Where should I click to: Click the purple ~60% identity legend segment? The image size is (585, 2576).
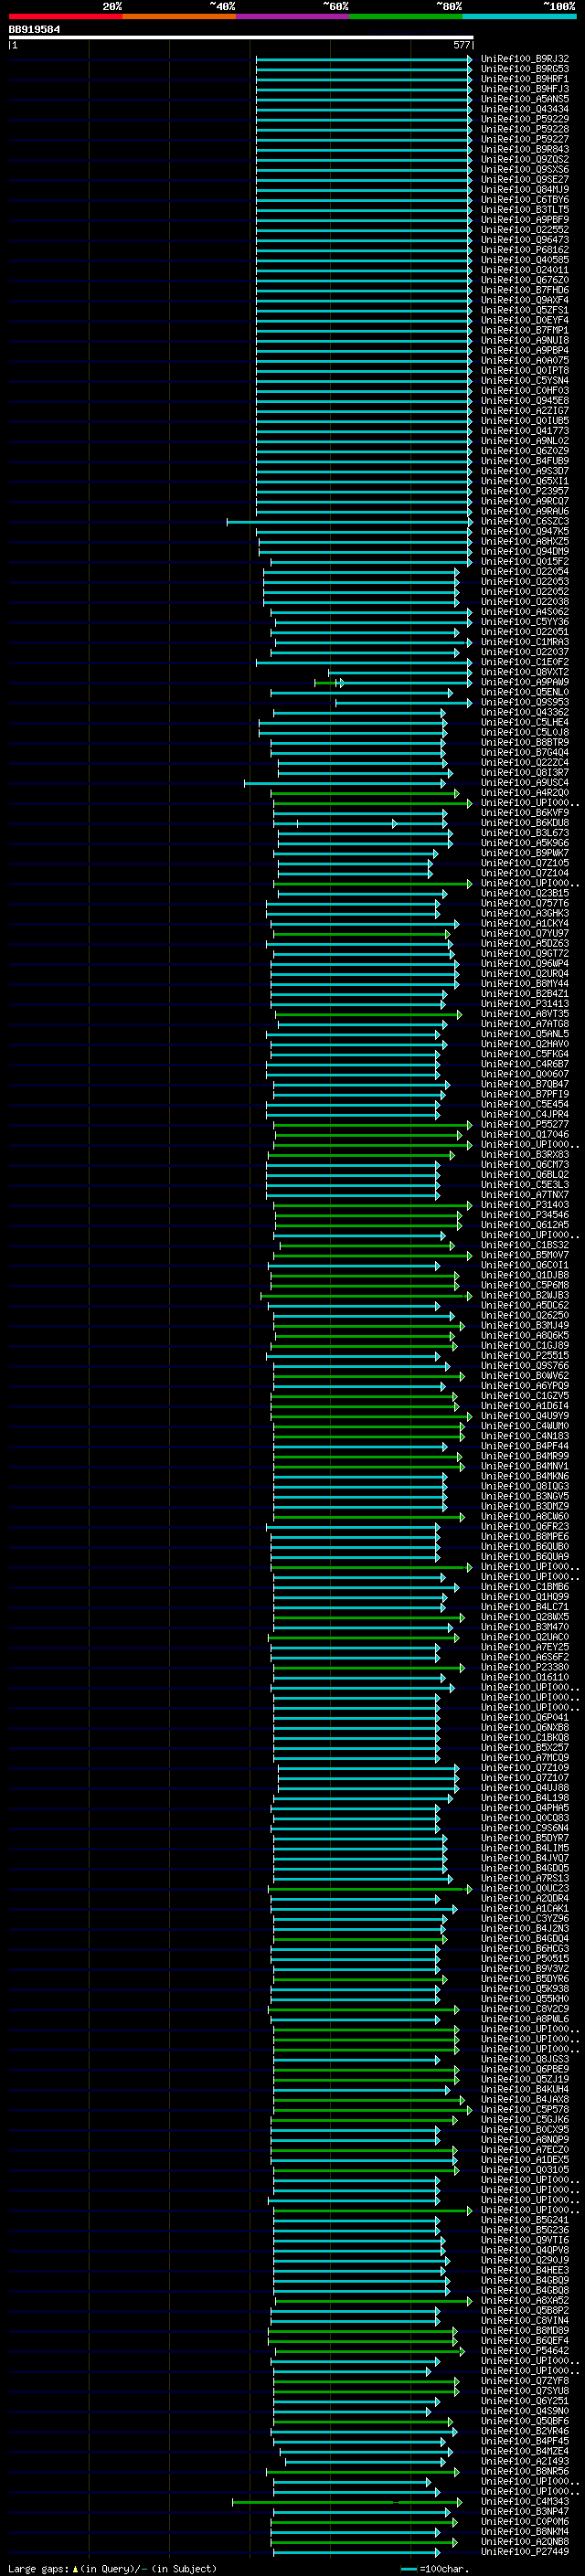coord(292,16)
